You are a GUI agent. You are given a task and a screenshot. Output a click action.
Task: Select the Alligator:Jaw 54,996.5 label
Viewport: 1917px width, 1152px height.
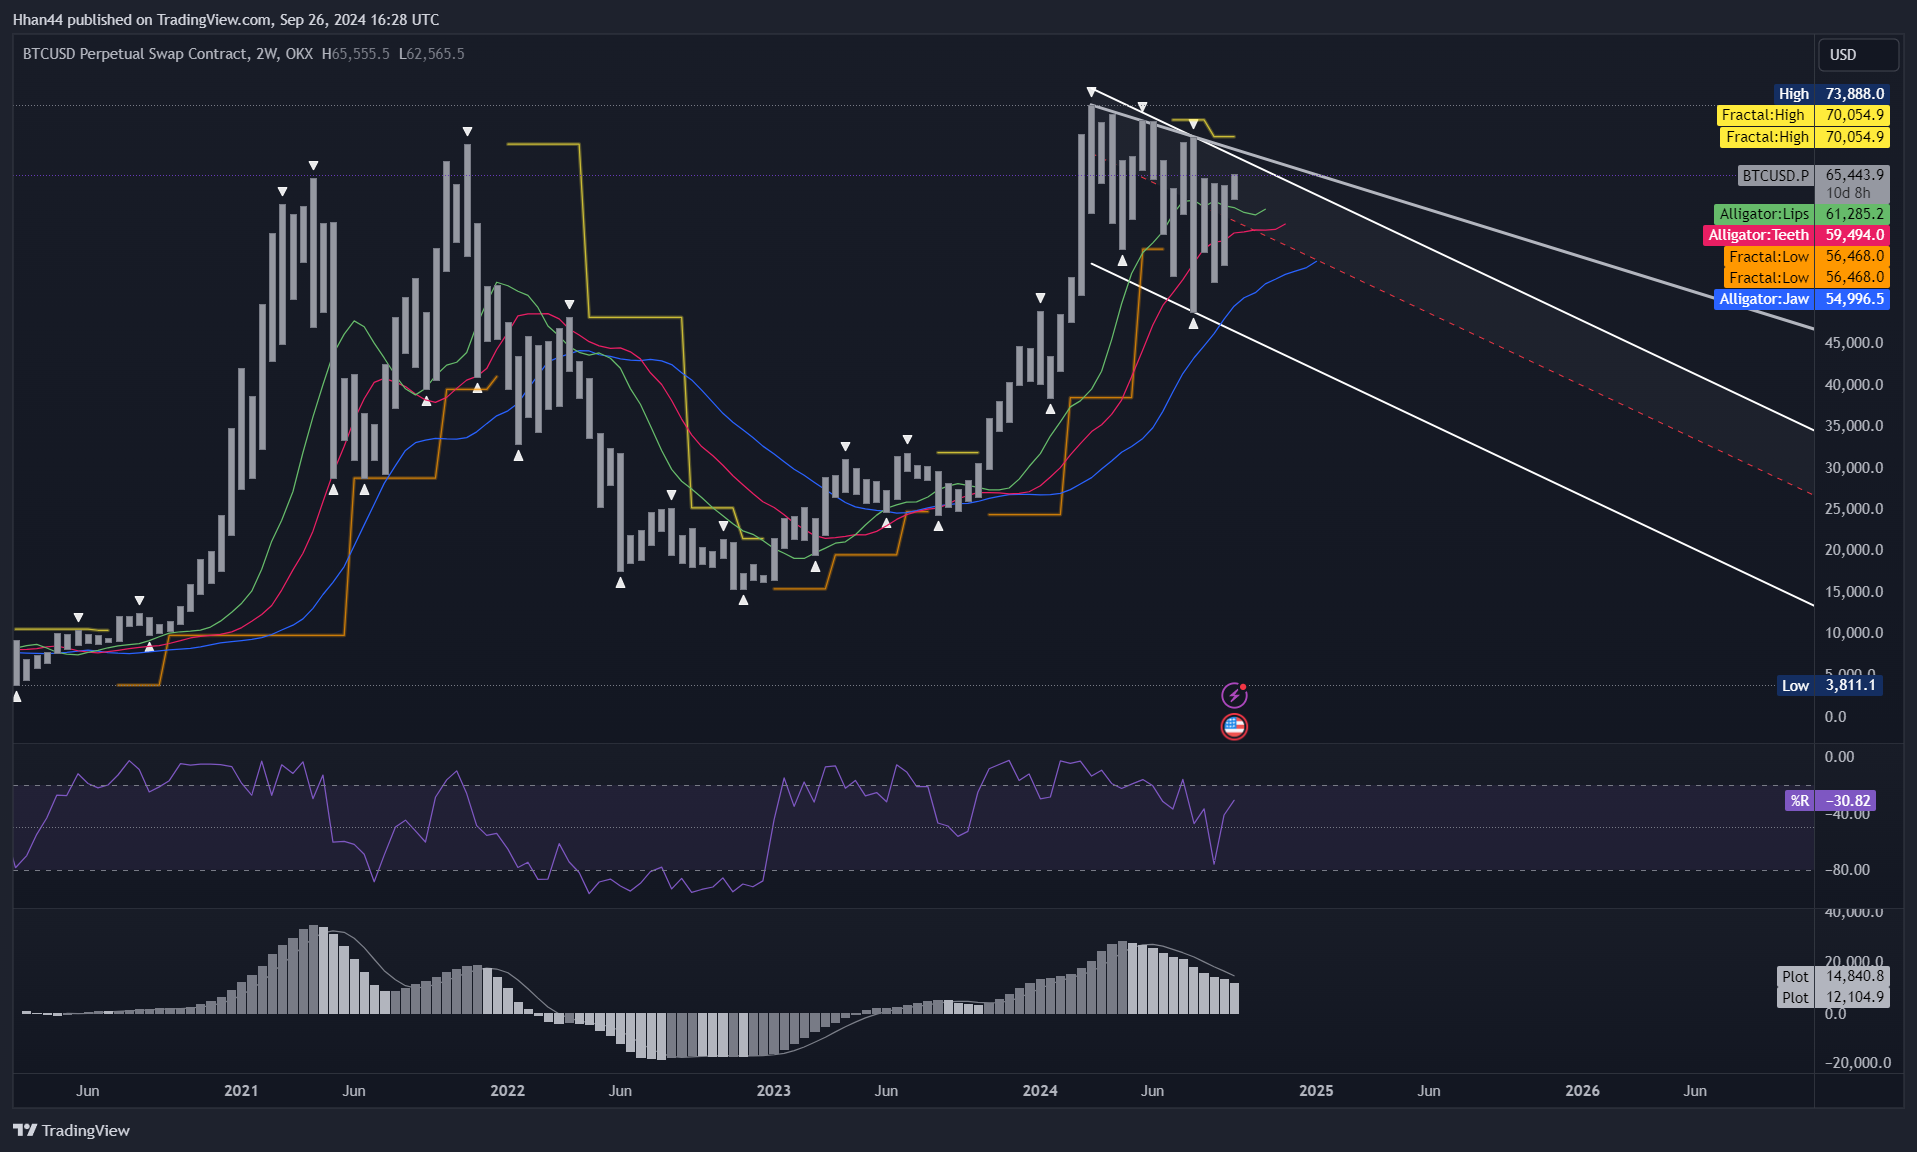[x=1802, y=299]
